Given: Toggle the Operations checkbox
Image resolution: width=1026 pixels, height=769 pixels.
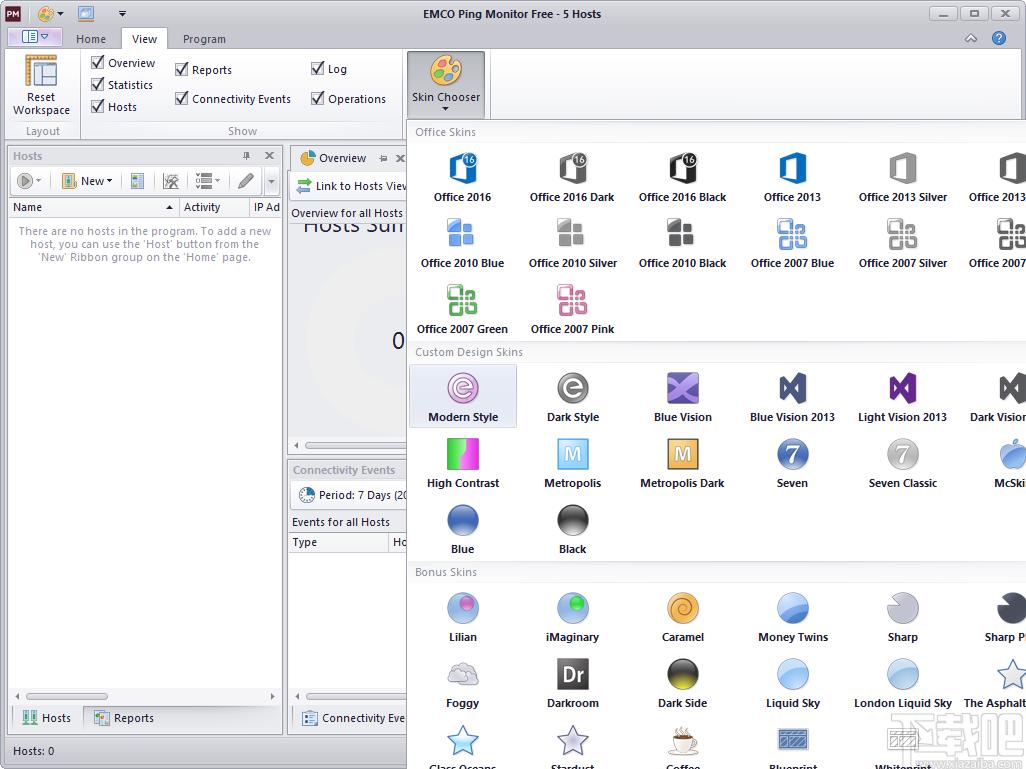Looking at the screenshot, I should click(318, 98).
